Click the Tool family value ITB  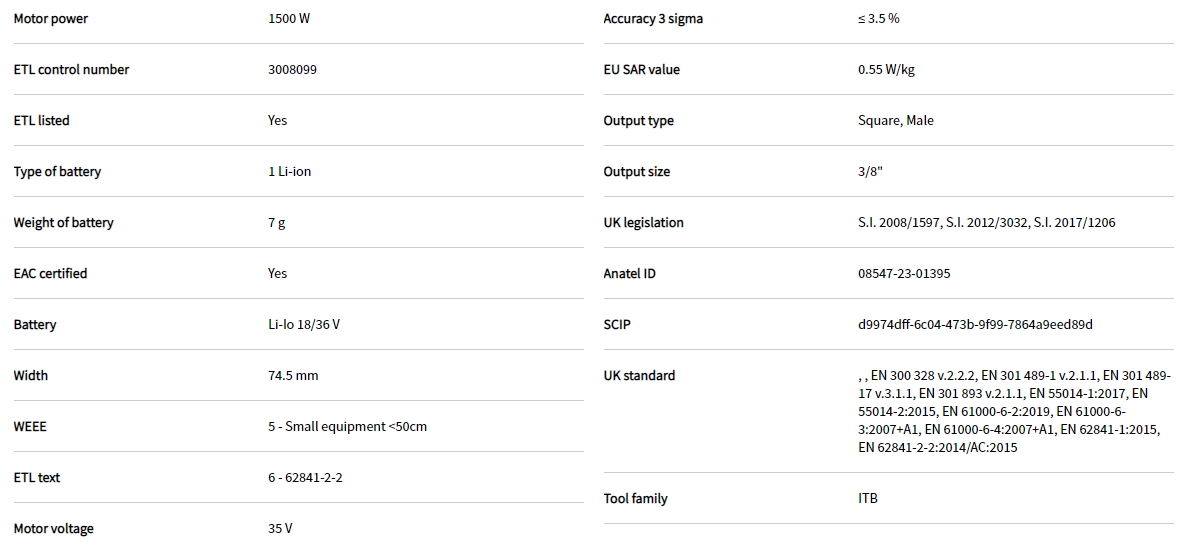tap(867, 499)
